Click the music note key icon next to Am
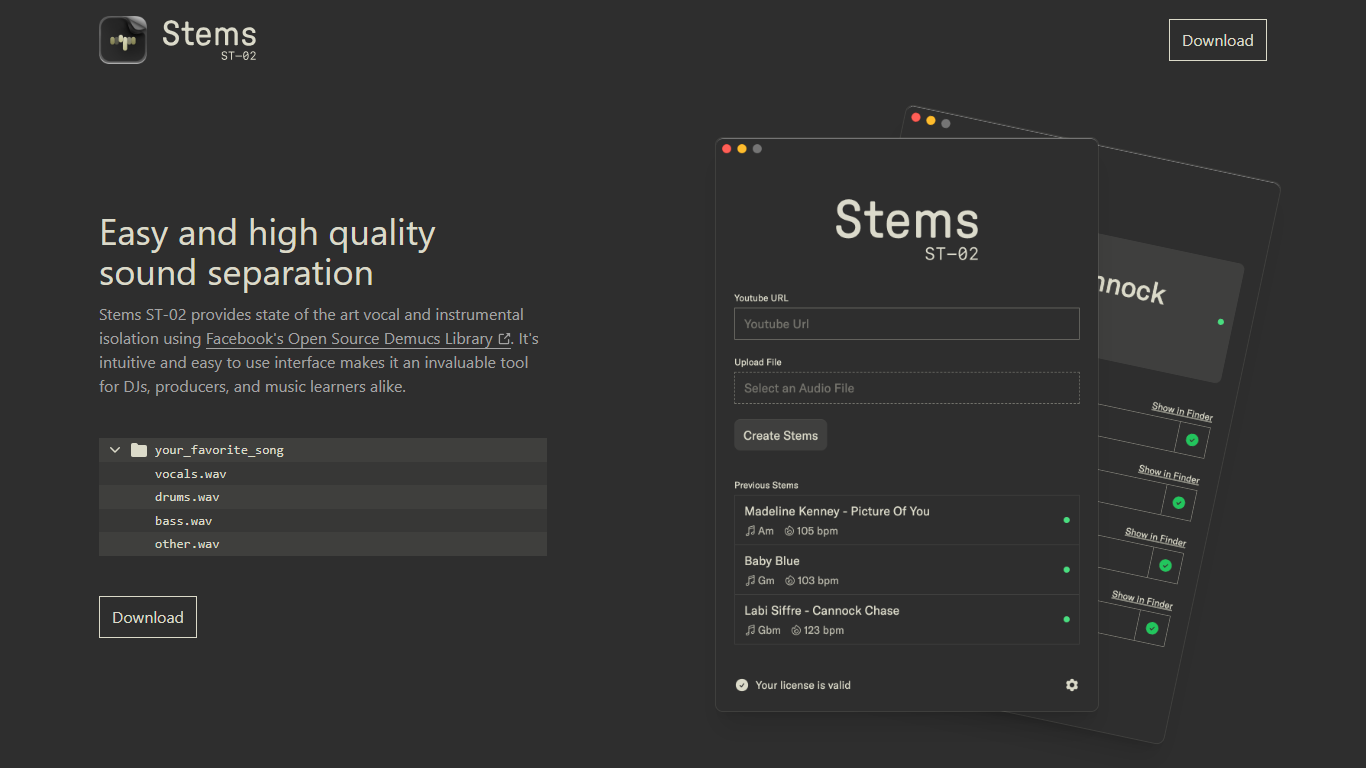This screenshot has width=1366, height=768. point(750,531)
